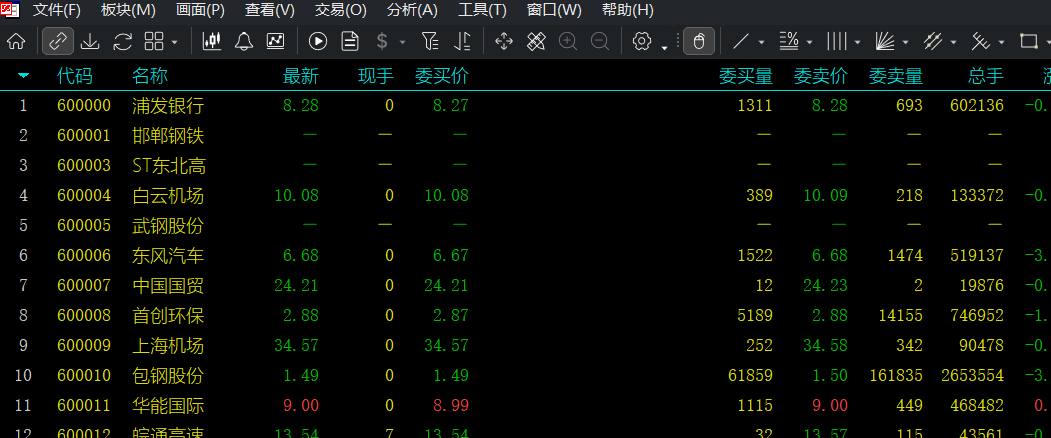This screenshot has width=1051, height=438.
Task: Open the 交易(O) menu
Action: (x=341, y=10)
